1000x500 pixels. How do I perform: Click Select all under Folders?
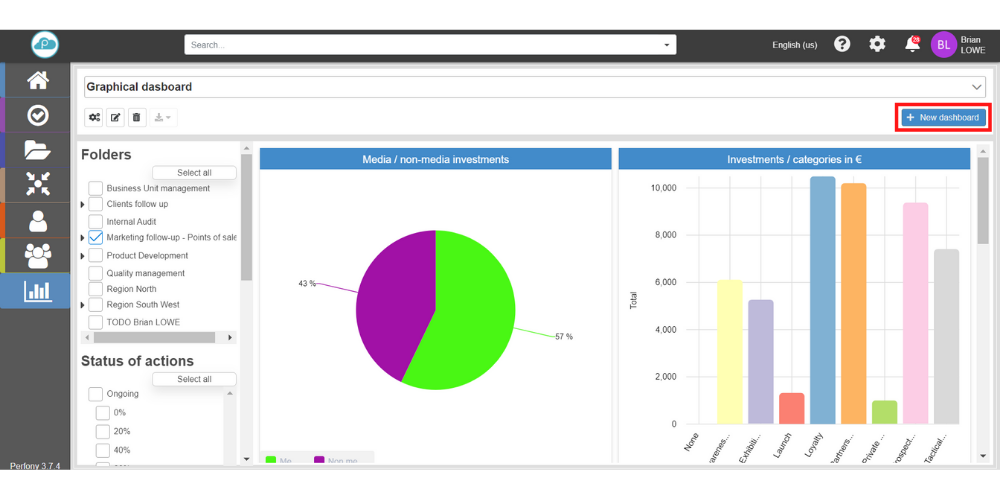[194, 173]
